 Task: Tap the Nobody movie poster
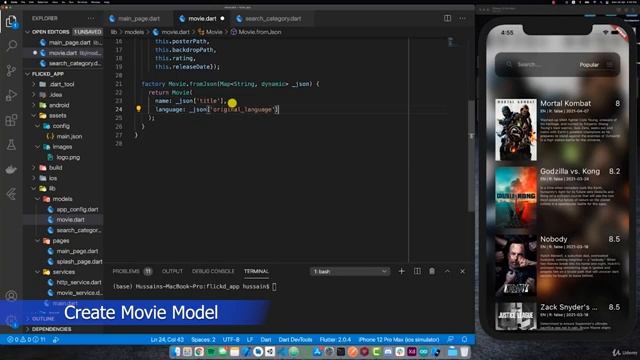pyautogui.click(x=516, y=265)
